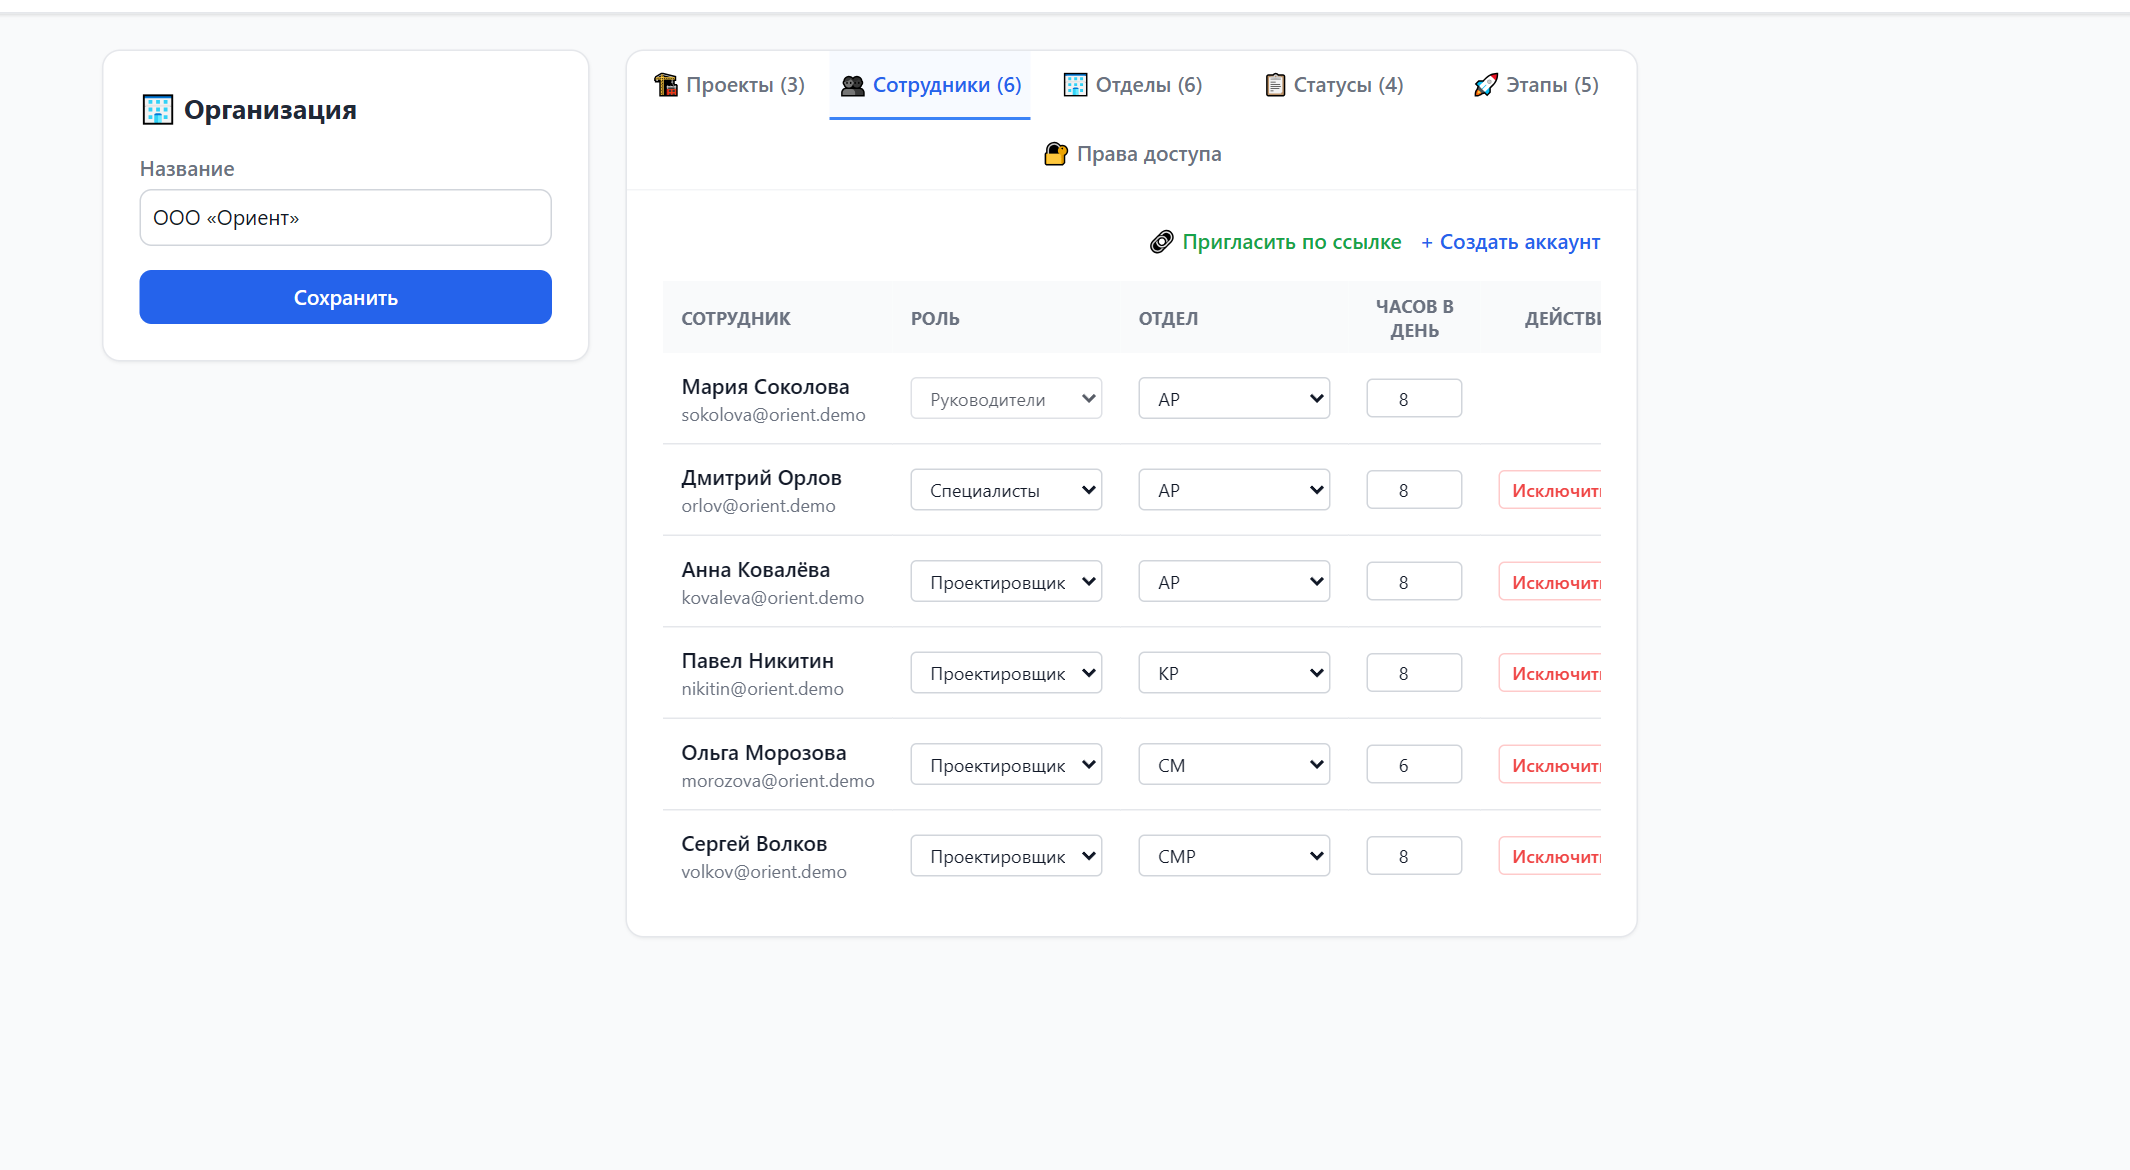Screen dimensions: 2130x1170
Task: Click Исключить for Дмитрий Орлов
Action: tap(1551, 490)
